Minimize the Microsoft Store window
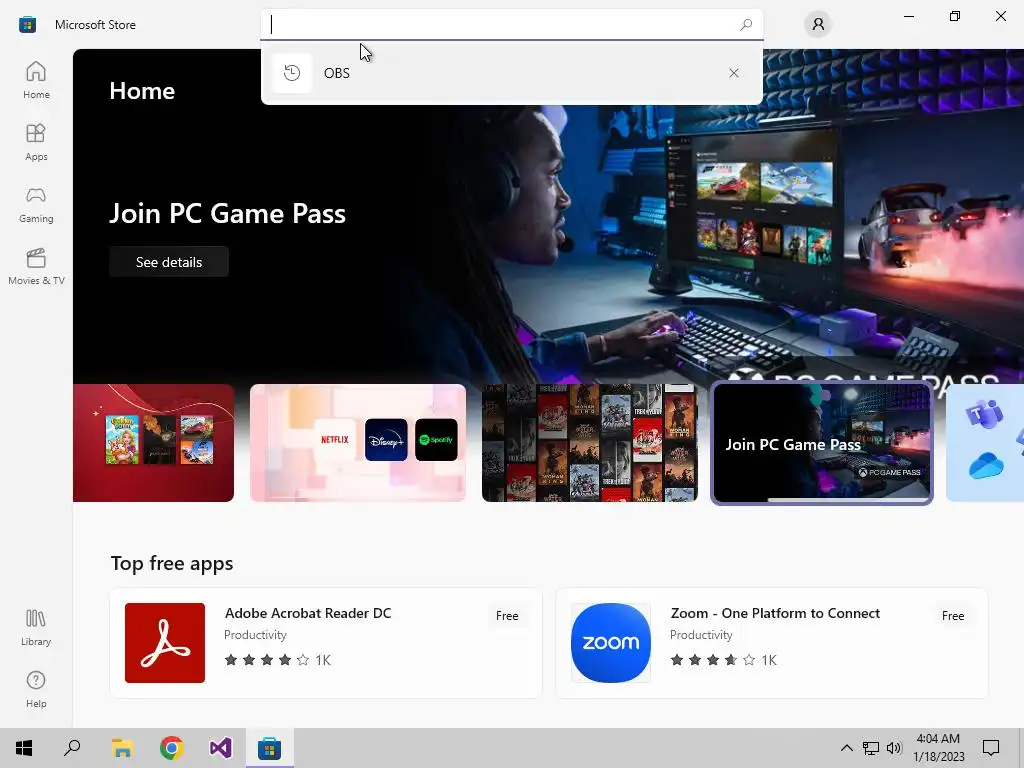 coord(908,16)
